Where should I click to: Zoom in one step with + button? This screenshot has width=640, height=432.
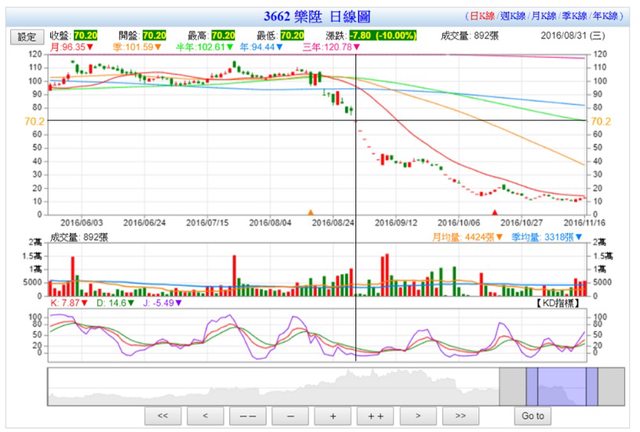[333, 415]
